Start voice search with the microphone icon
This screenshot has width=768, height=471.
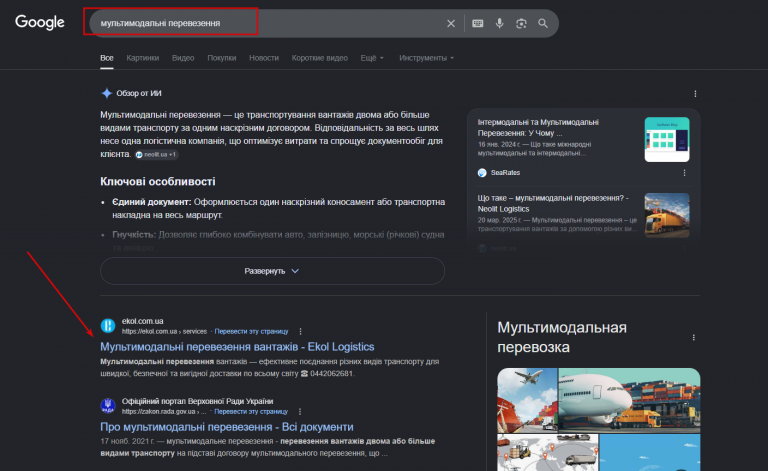pyautogui.click(x=499, y=23)
